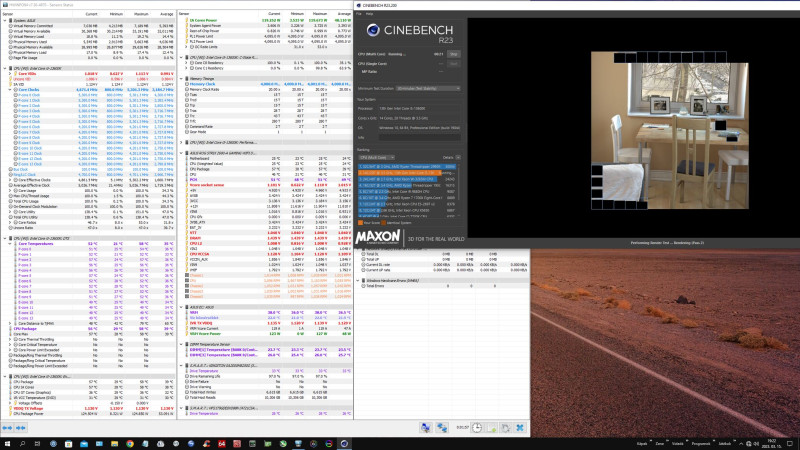
Task: Click the Maximum column header in HWiNFO
Action: click(141, 14)
